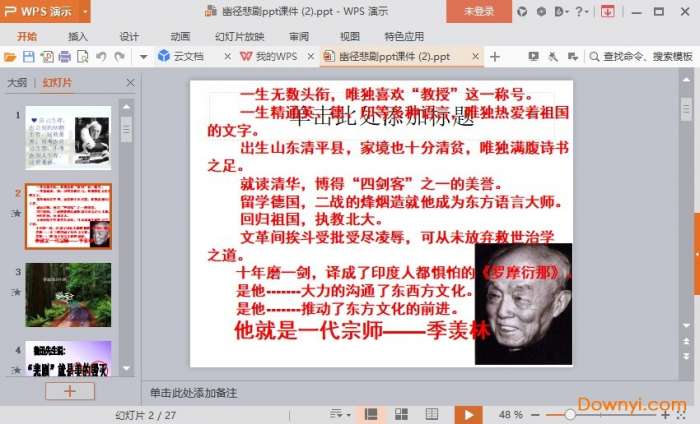Image resolution: width=700 pixels, height=424 pixels.
Task: Switch to the 开始 ribbon tab
Action: (27, 37)
